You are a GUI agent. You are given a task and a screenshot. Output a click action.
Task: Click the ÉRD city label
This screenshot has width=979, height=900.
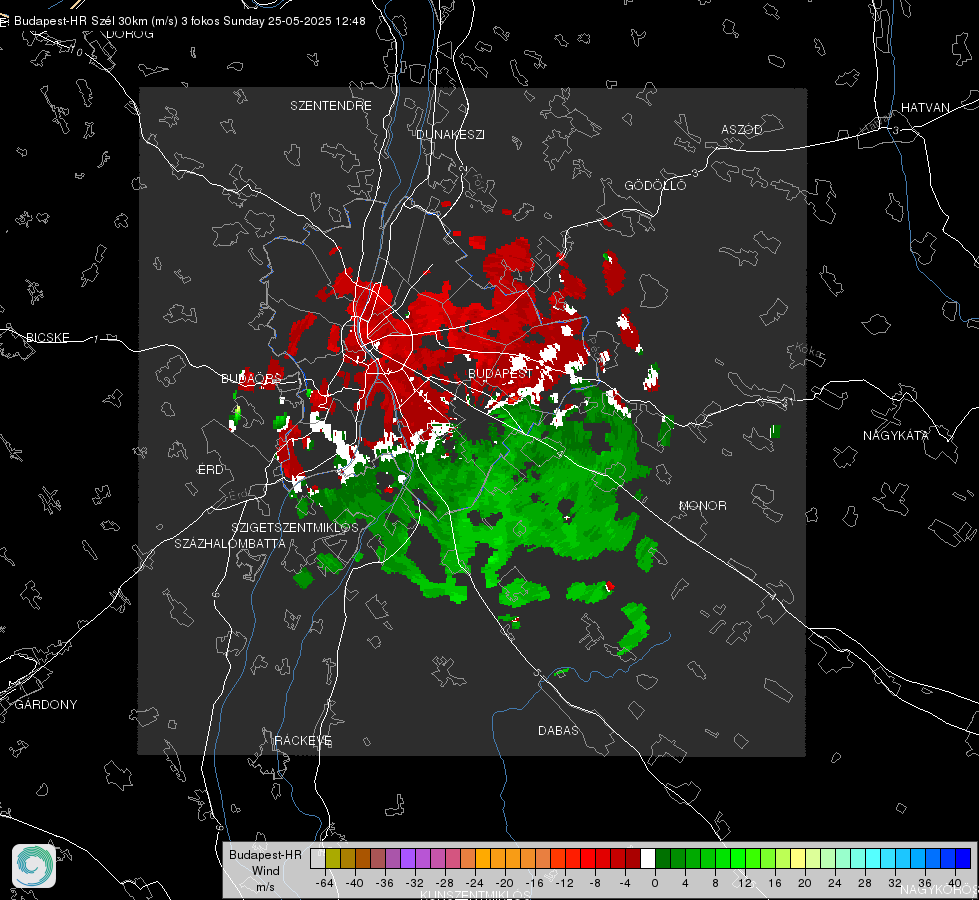[x=210, y=470]
